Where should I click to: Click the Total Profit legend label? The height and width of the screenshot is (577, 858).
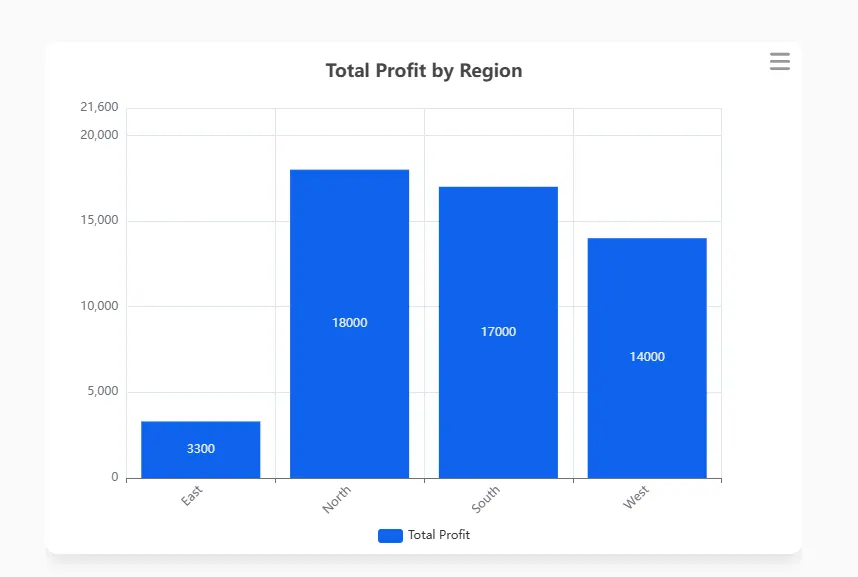tap(438, 535)
